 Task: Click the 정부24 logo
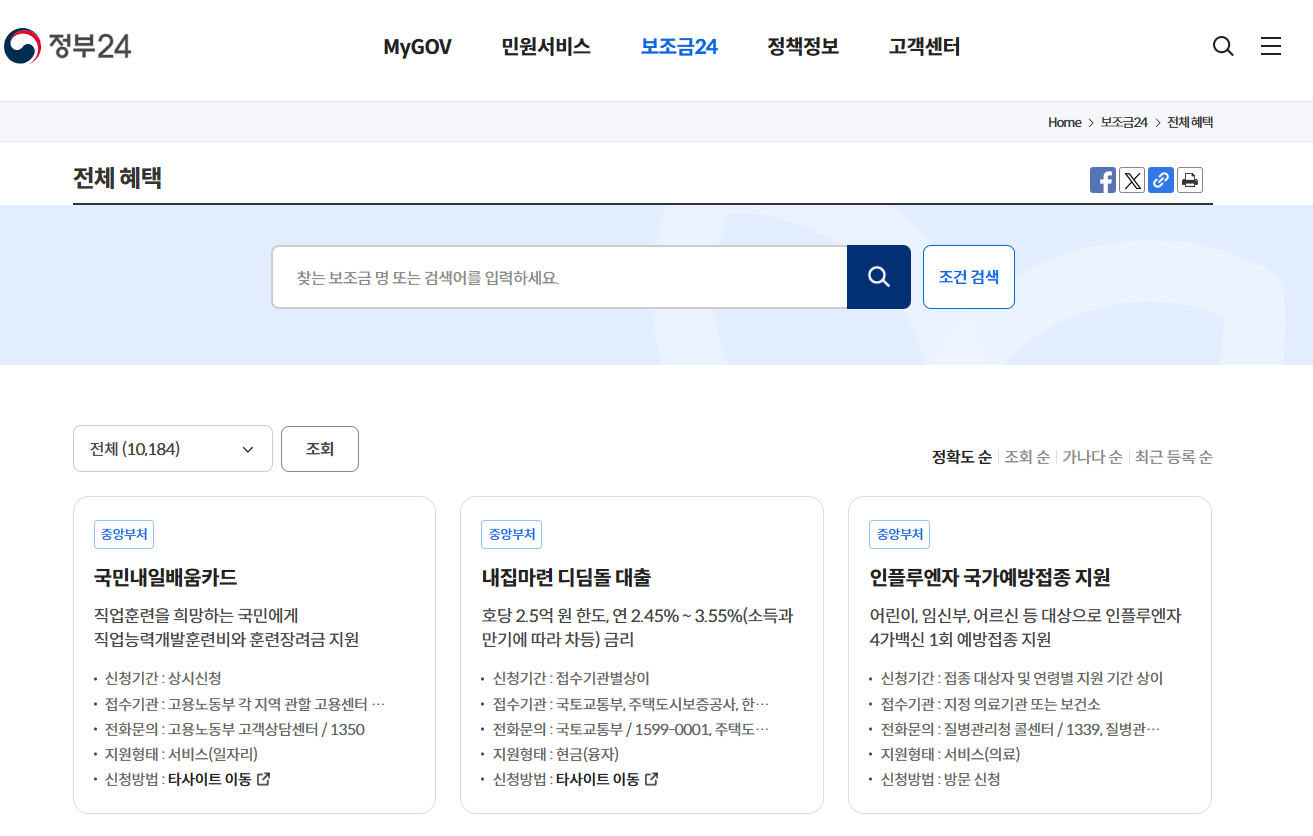(68, 44)
